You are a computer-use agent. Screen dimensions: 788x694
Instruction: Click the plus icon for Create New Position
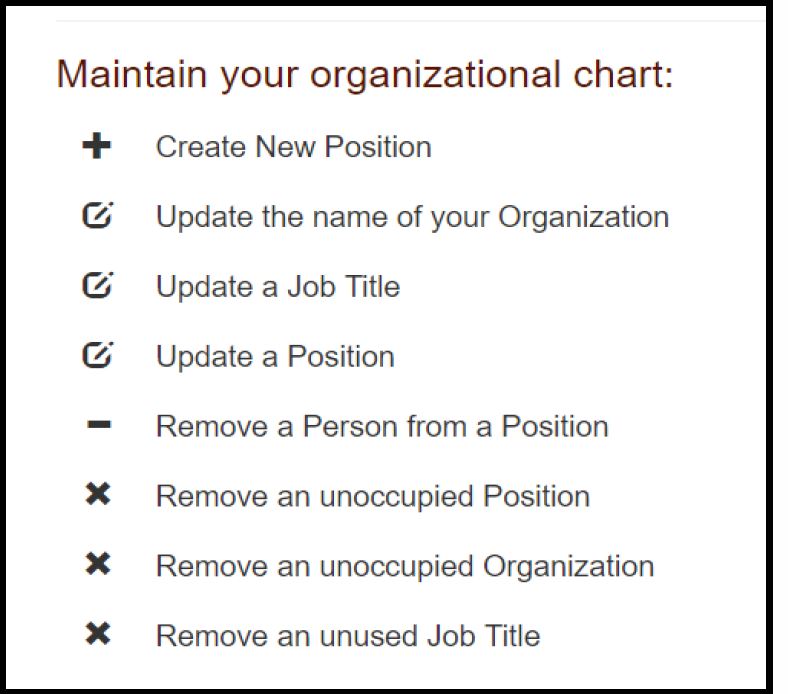[x=96, y=146]
